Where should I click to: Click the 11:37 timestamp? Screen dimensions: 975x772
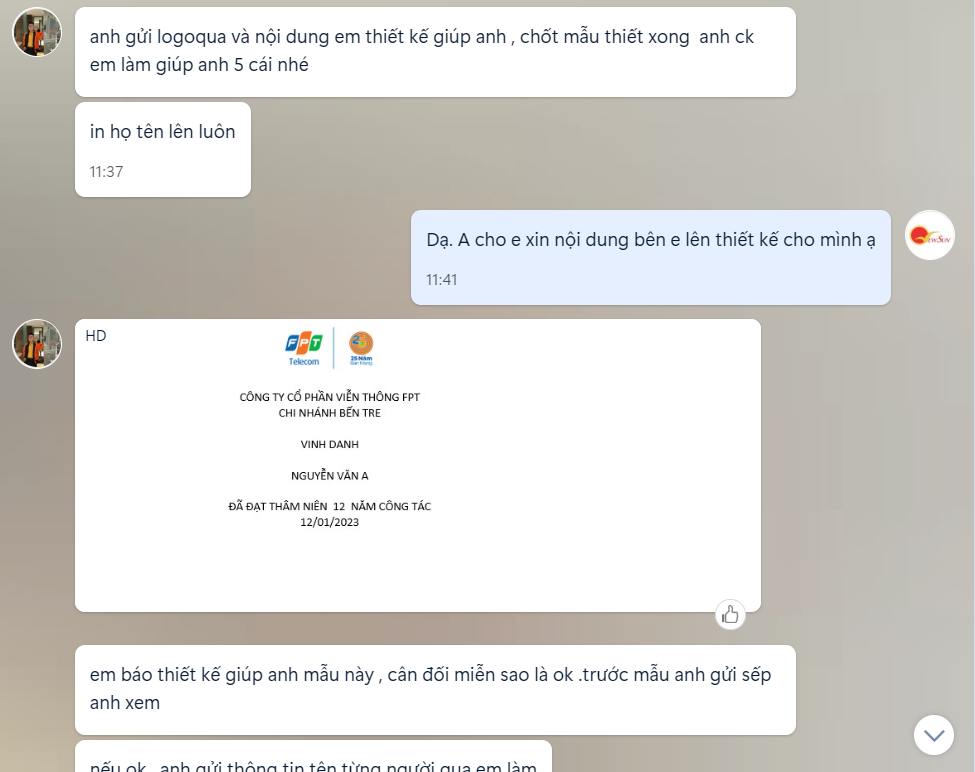(x=106, y=172)
